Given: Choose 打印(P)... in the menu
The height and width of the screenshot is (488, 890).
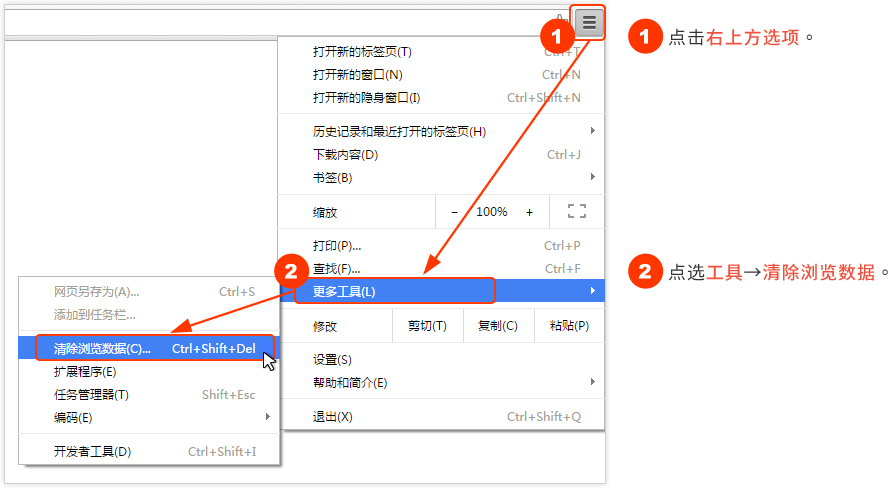Looking at the screenshot, I should 337,246.
